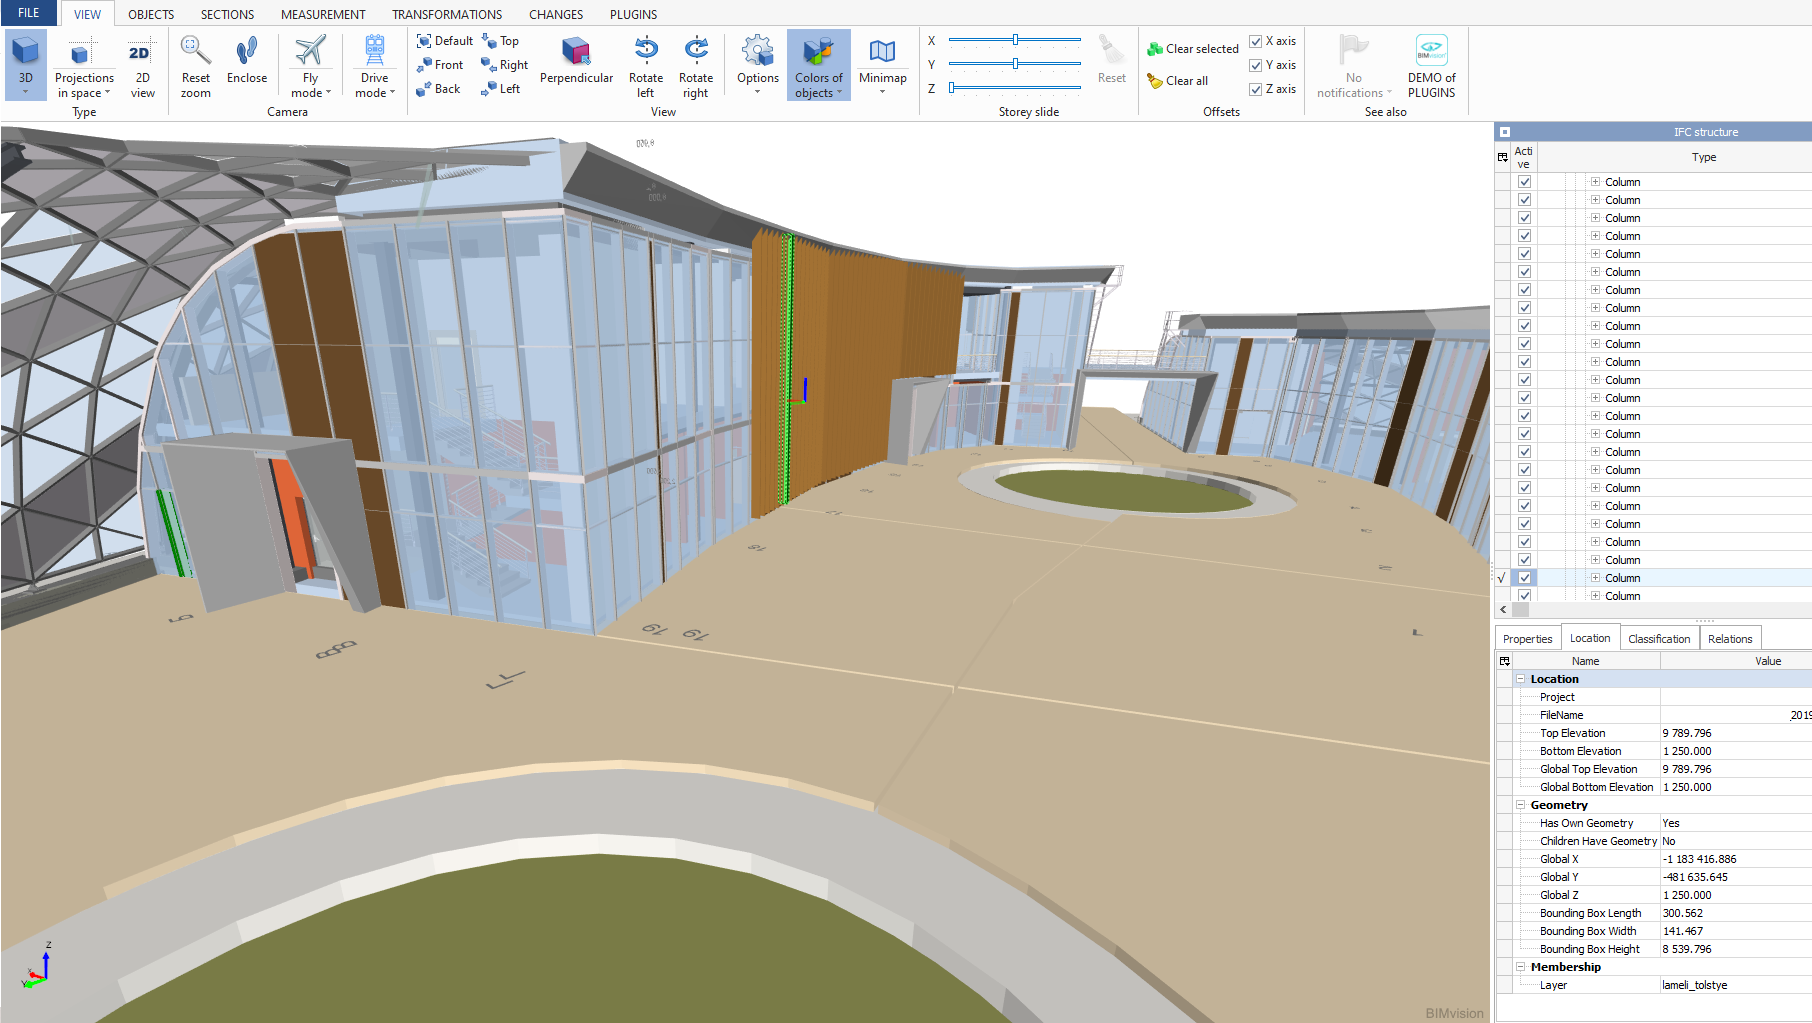Open the Fly mode dropdown arrow
This screenshot has width=1812, height=1023.
coord(328,93)
